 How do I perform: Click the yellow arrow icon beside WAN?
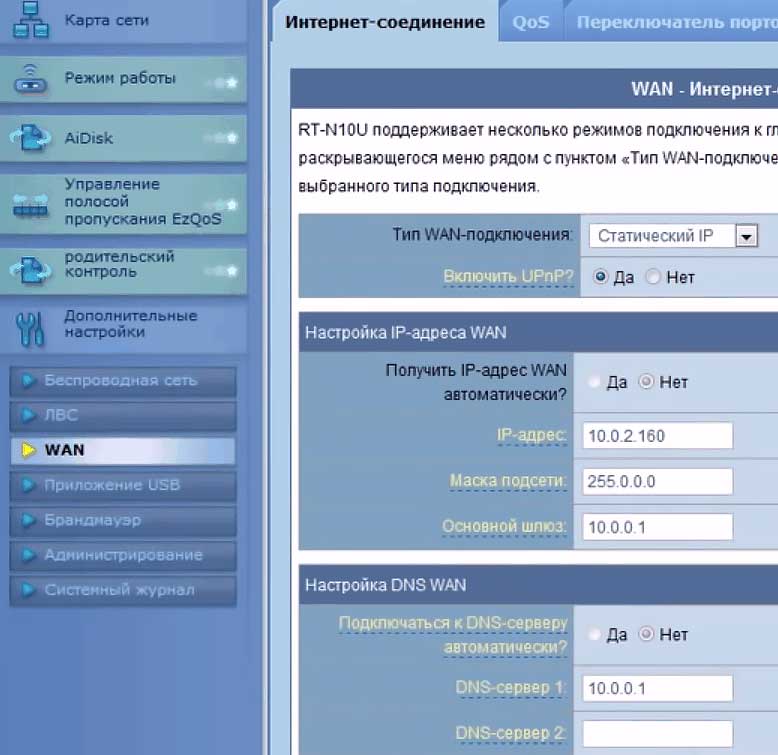coord(28,450)
